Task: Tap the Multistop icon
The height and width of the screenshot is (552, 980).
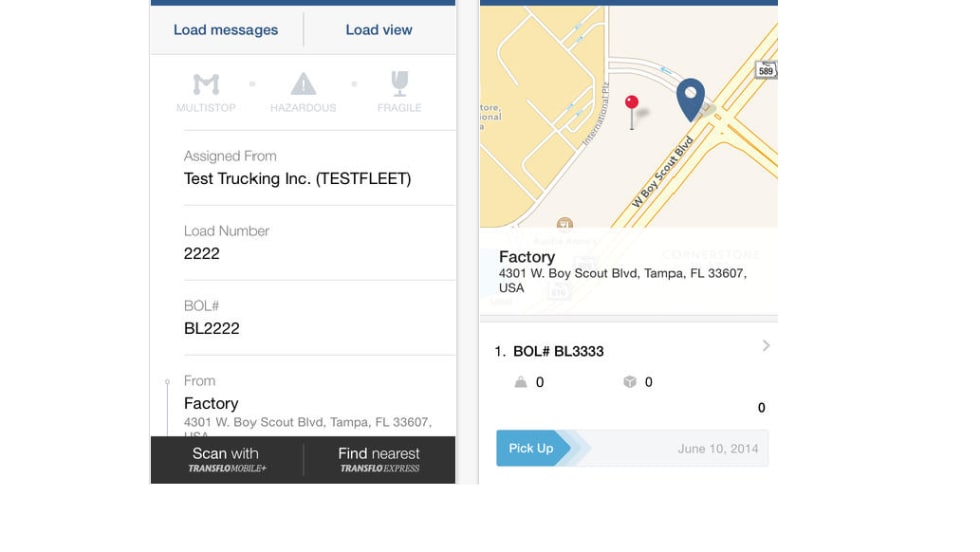Action: click(206, 85)
